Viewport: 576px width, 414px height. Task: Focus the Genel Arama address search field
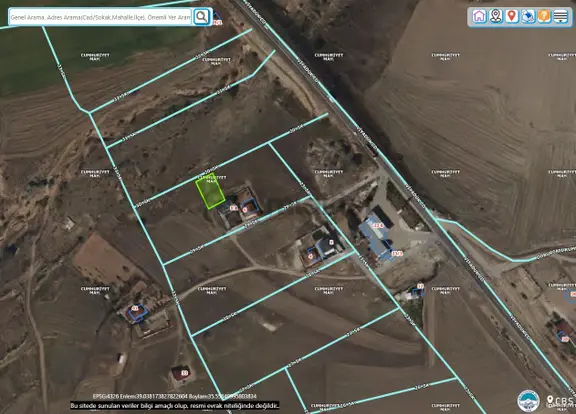pyautogui.click(x=100, y=17)
